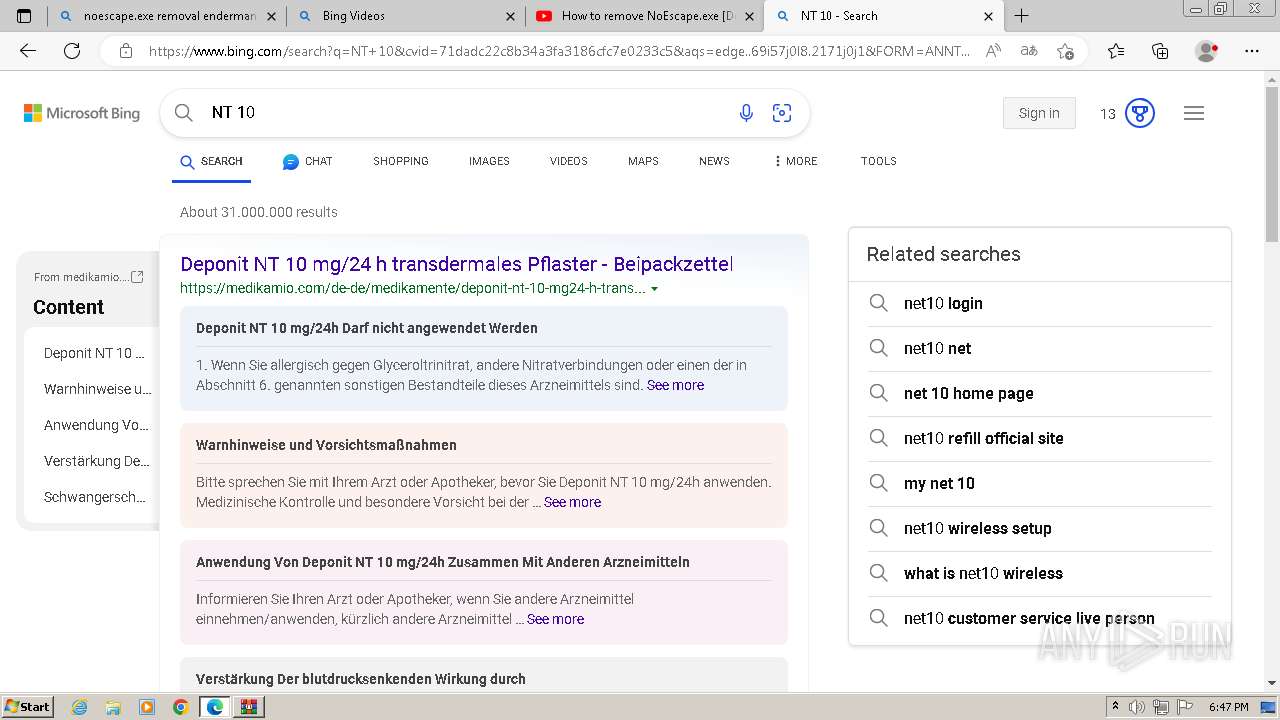Add page to favorites star icon
This screenshot has height=720, width=1280.
[1065, 51]
